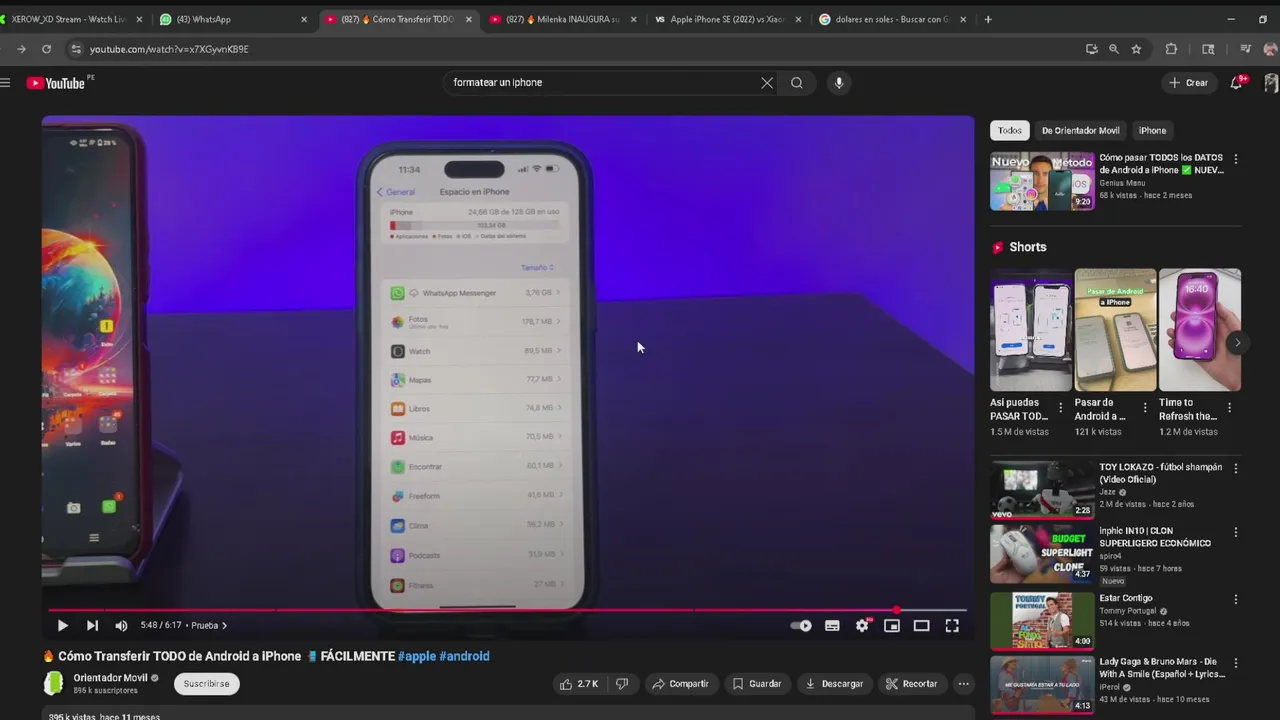1280x720 pixels.
Task: Open options for Time to Refresh short
Action: (1229, 408)
